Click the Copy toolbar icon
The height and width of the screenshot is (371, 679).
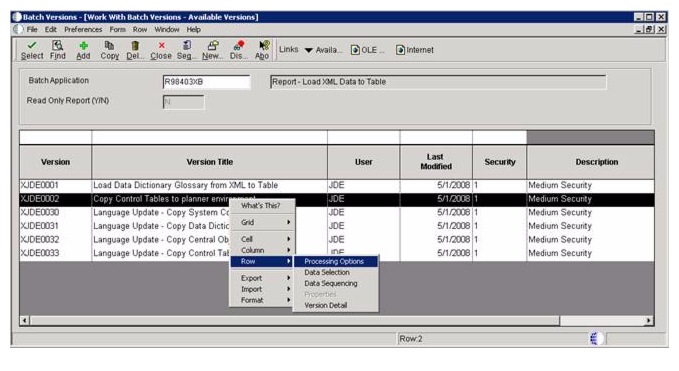tap(109, 45)
